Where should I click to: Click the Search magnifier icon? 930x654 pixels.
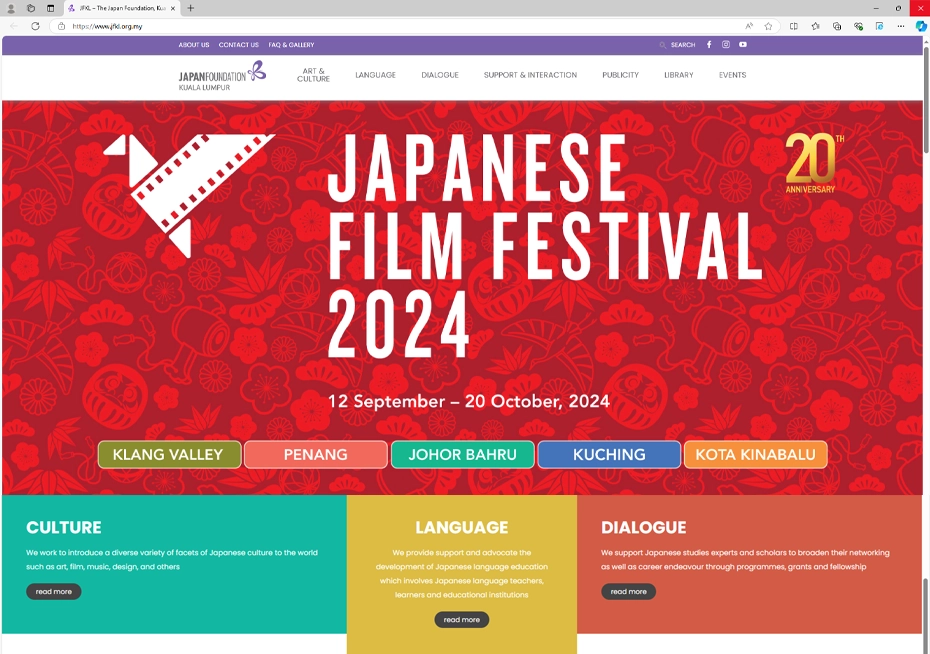tap(663, 45)
